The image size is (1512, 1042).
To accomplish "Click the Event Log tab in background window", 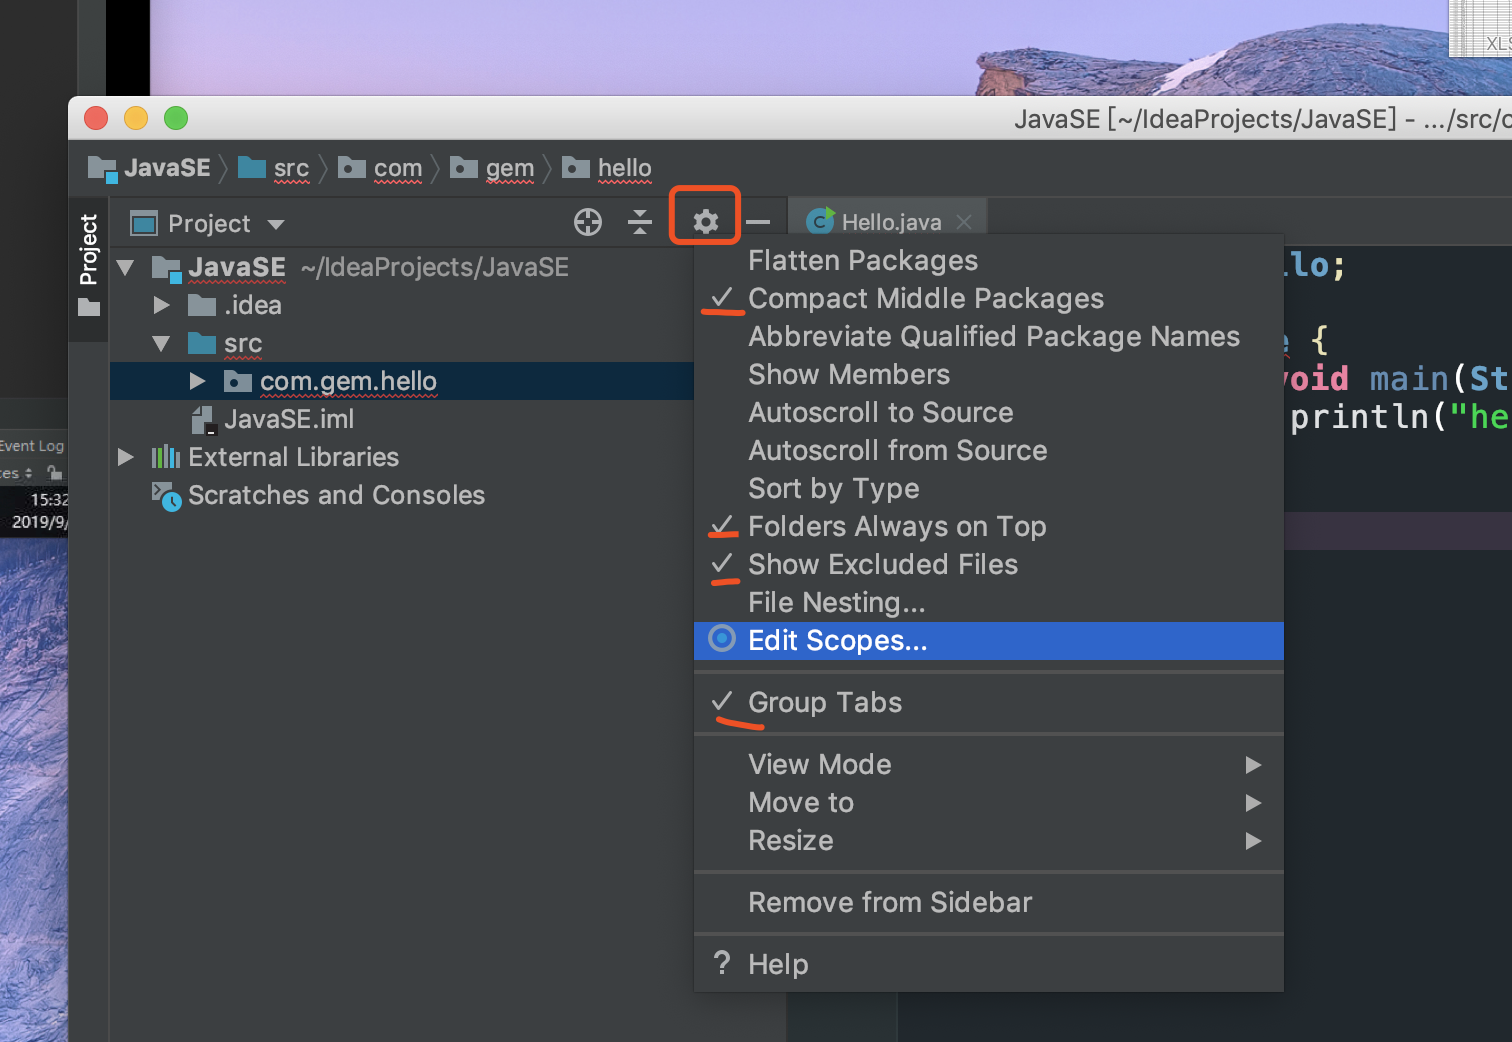I will (32, 446).
